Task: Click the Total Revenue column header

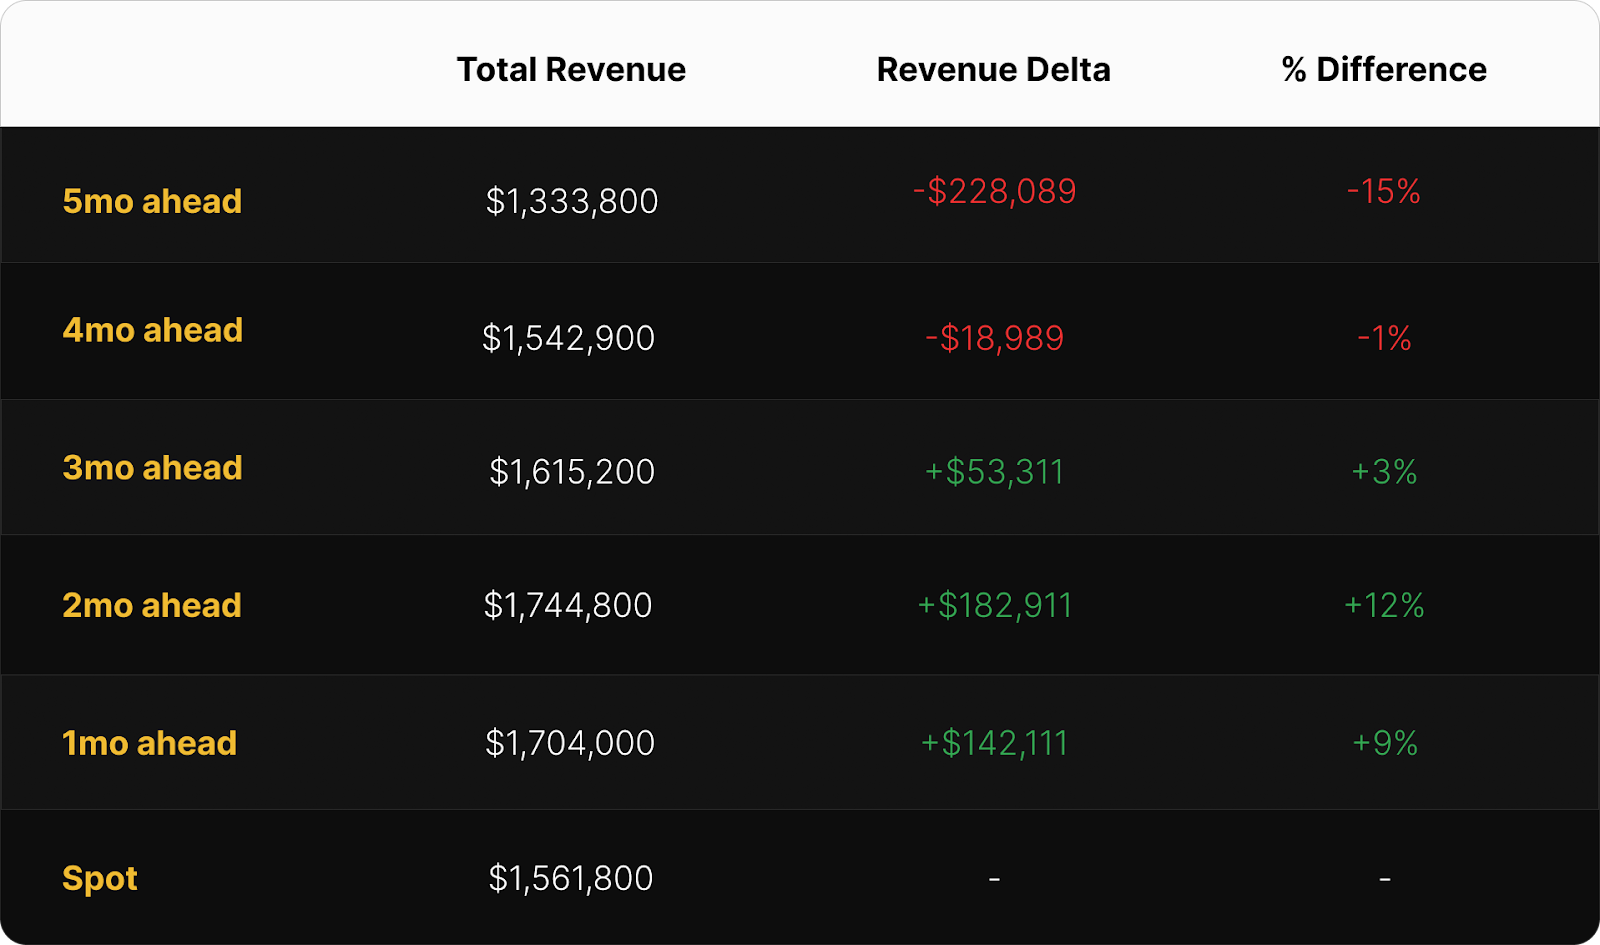Action: [571, 70]
